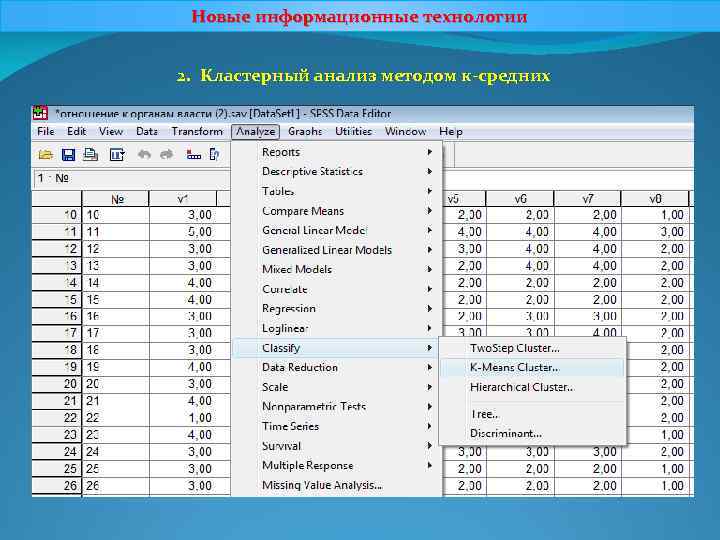
Task: Select row header 10
Action: point(56,215)
